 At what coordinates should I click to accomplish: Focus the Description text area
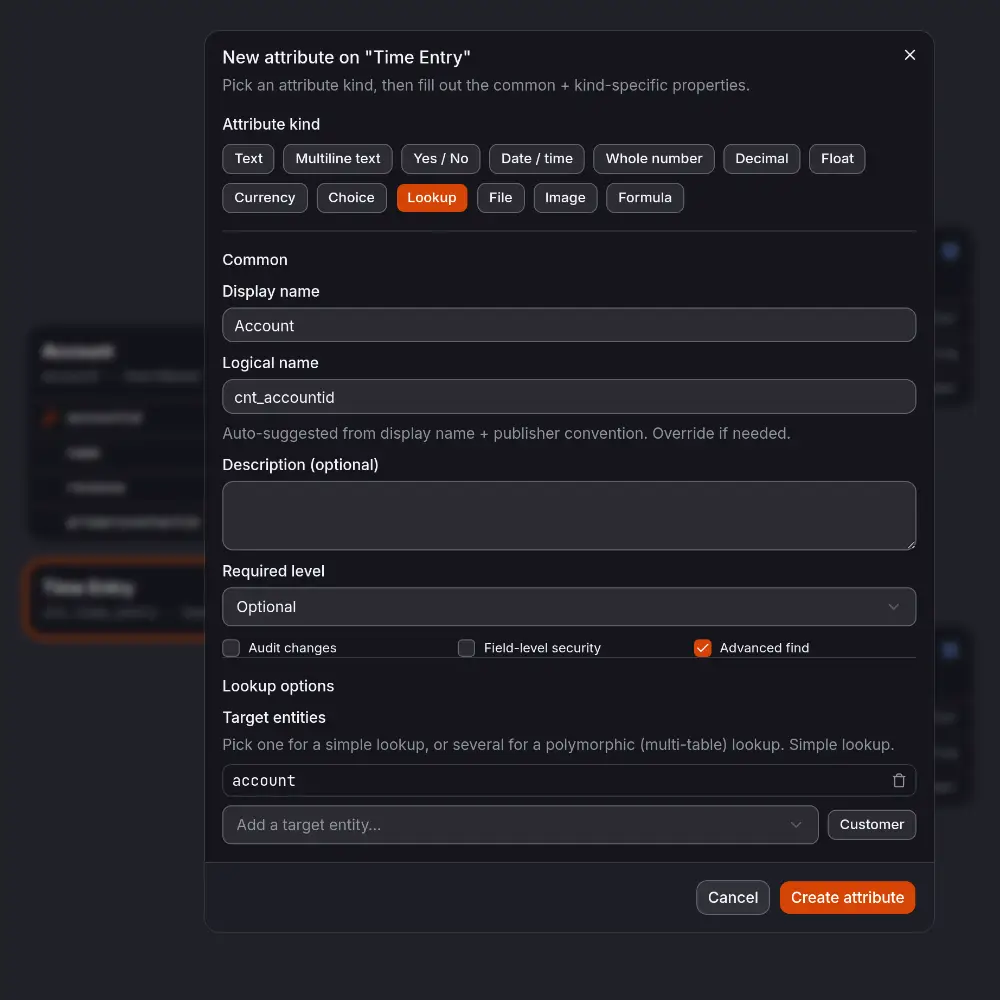(x=569, y=515)
